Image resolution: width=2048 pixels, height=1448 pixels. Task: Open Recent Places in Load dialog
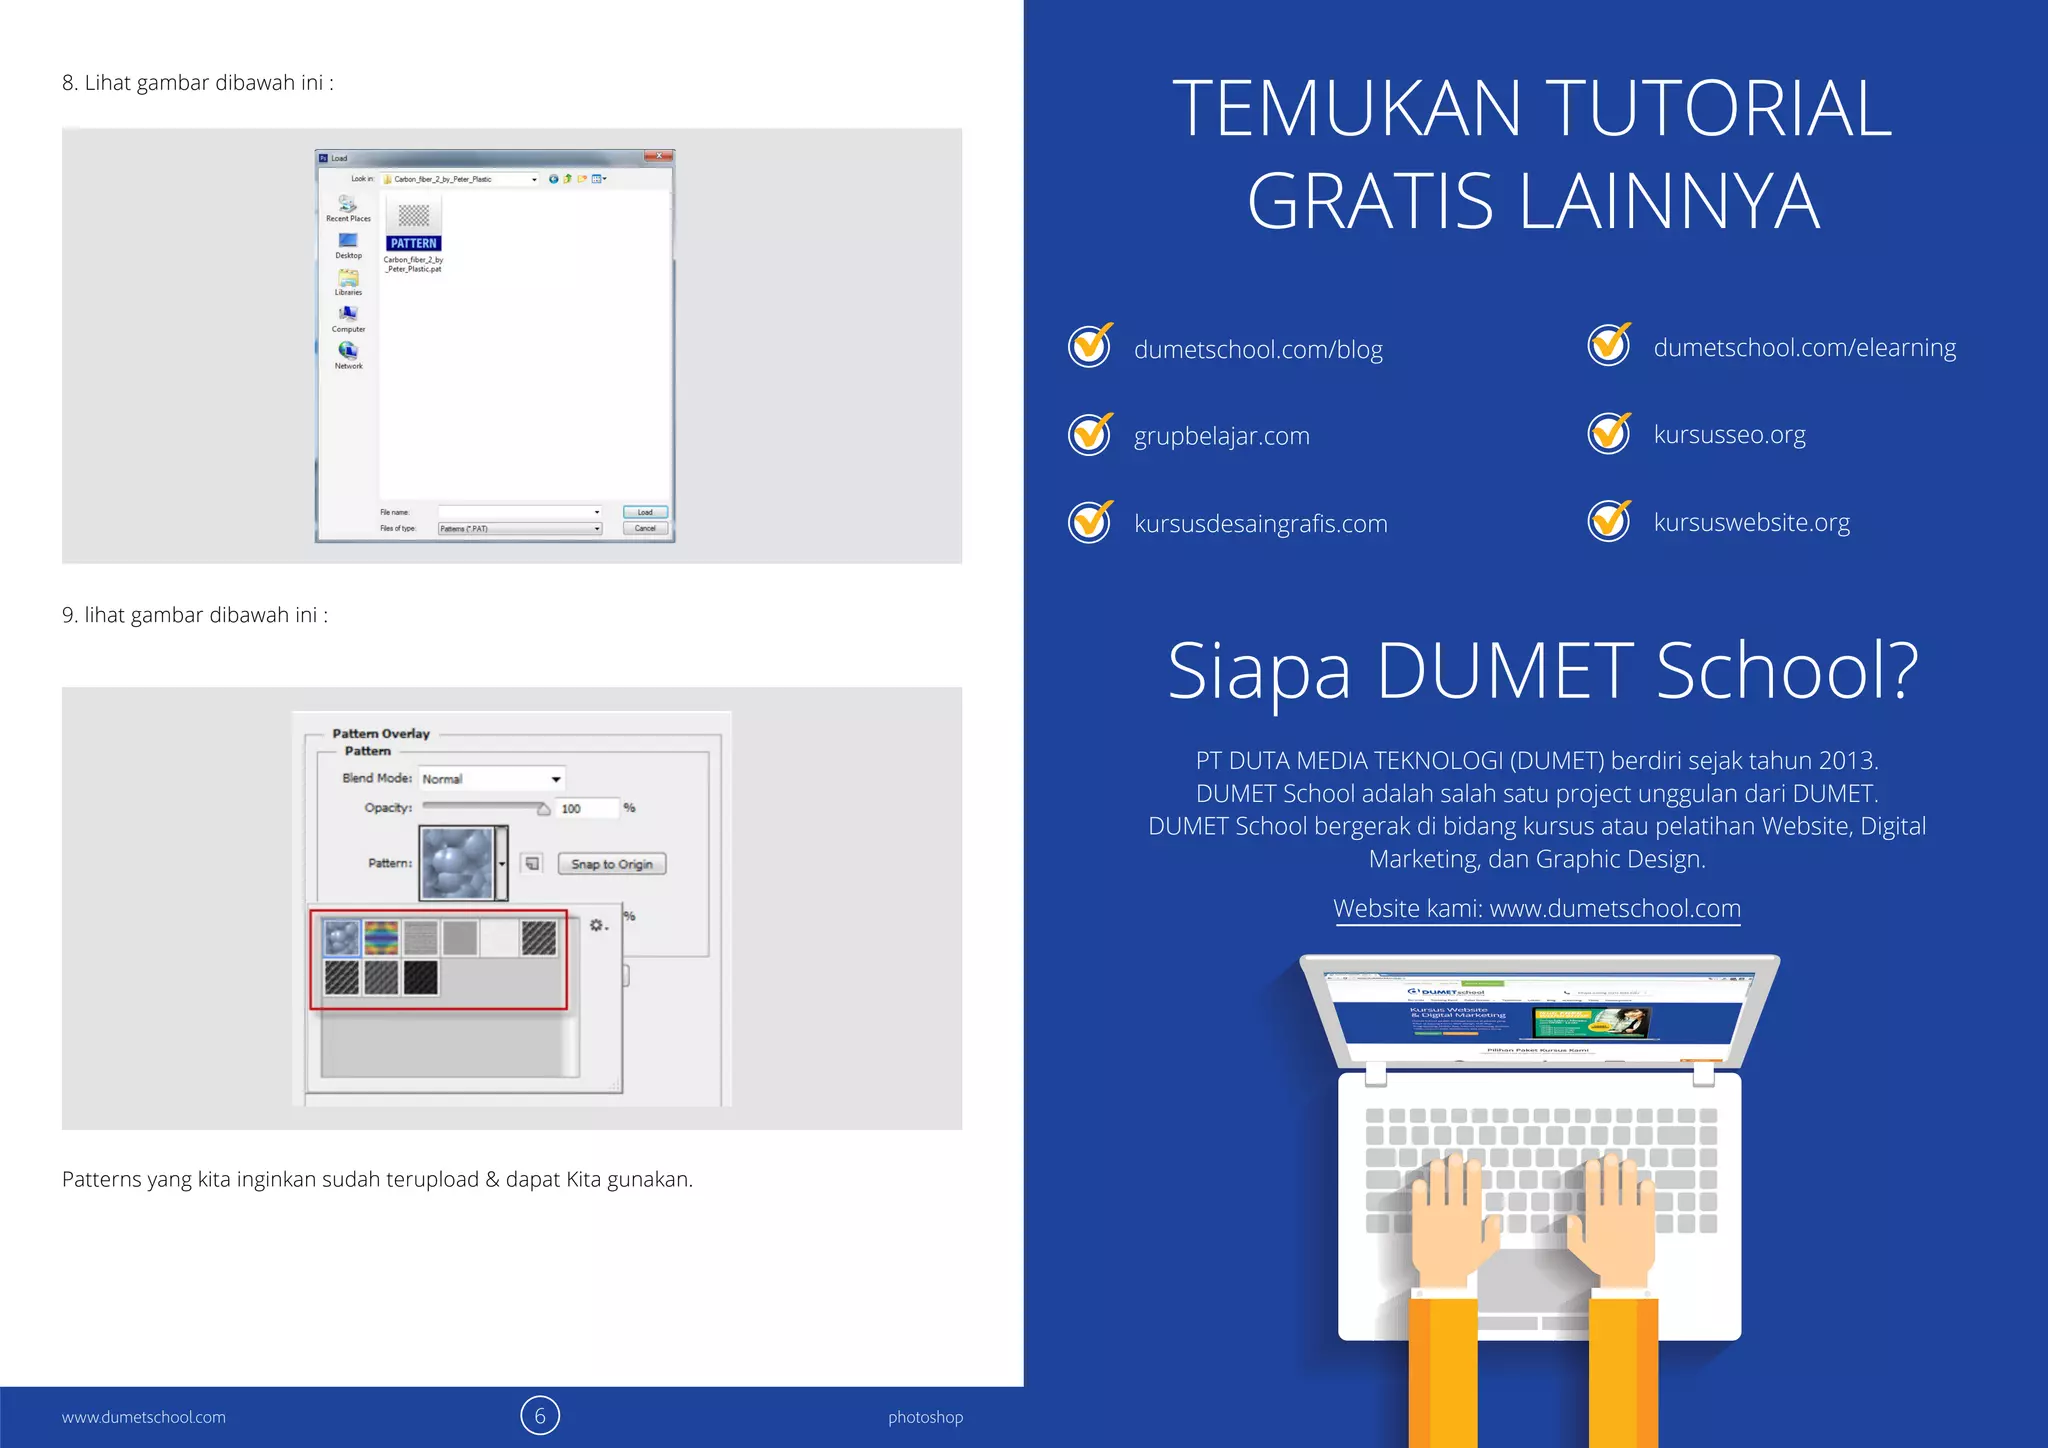click(348, 209)
